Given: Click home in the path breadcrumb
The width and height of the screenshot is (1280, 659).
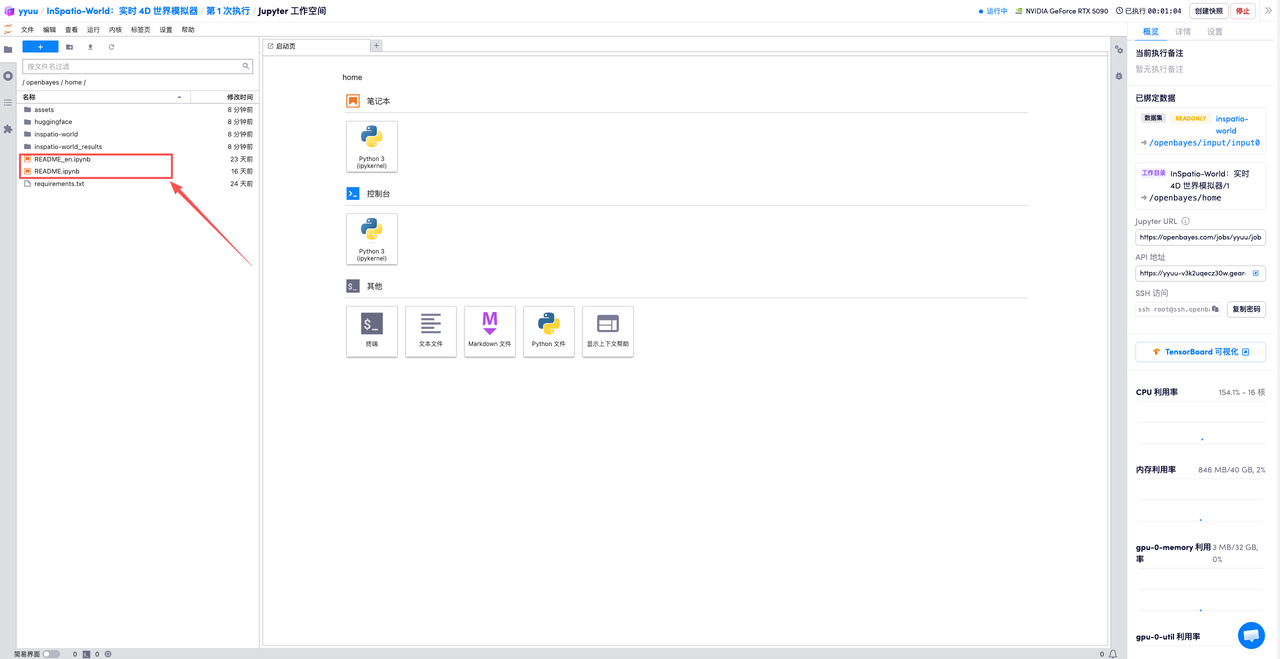Looking at the screenshot, I should pyautogui.click(x=72, y=82).
